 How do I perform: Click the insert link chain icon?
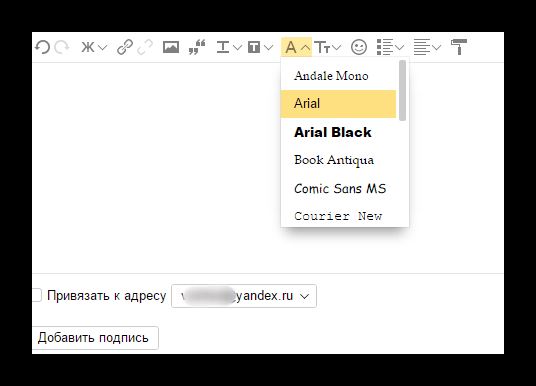125,47
